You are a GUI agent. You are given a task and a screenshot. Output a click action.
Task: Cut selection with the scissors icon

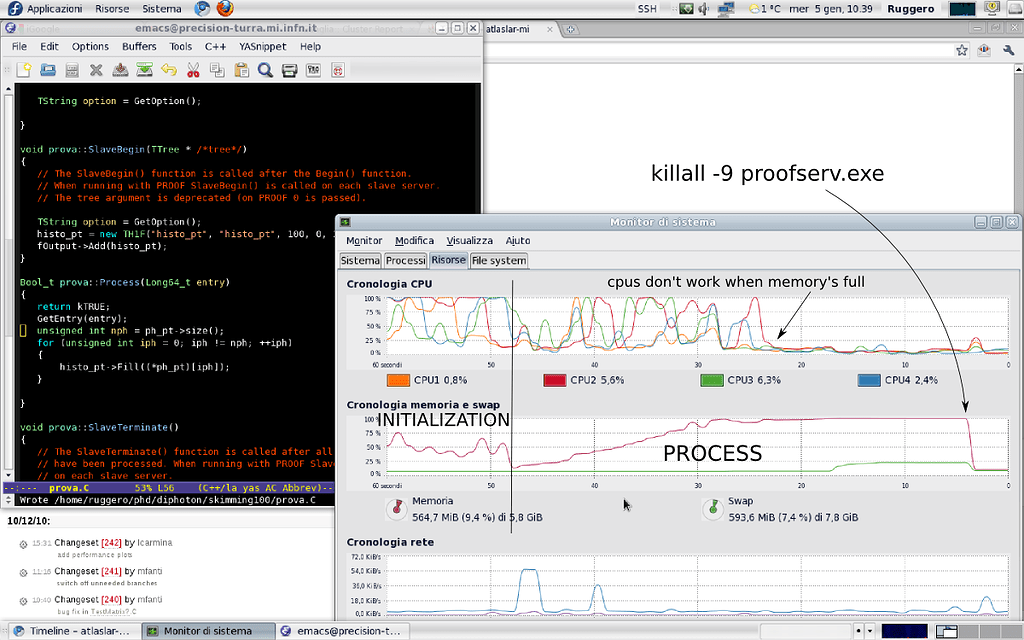point(193,70)
